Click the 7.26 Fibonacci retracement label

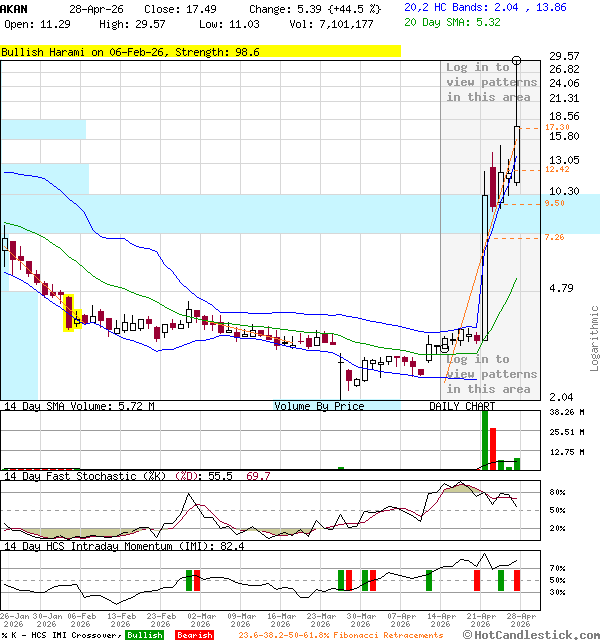tap(554, 237)
